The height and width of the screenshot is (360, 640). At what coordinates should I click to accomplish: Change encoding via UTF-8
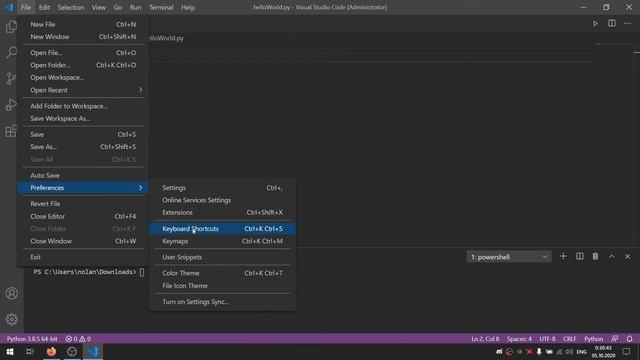coord(547,339)
